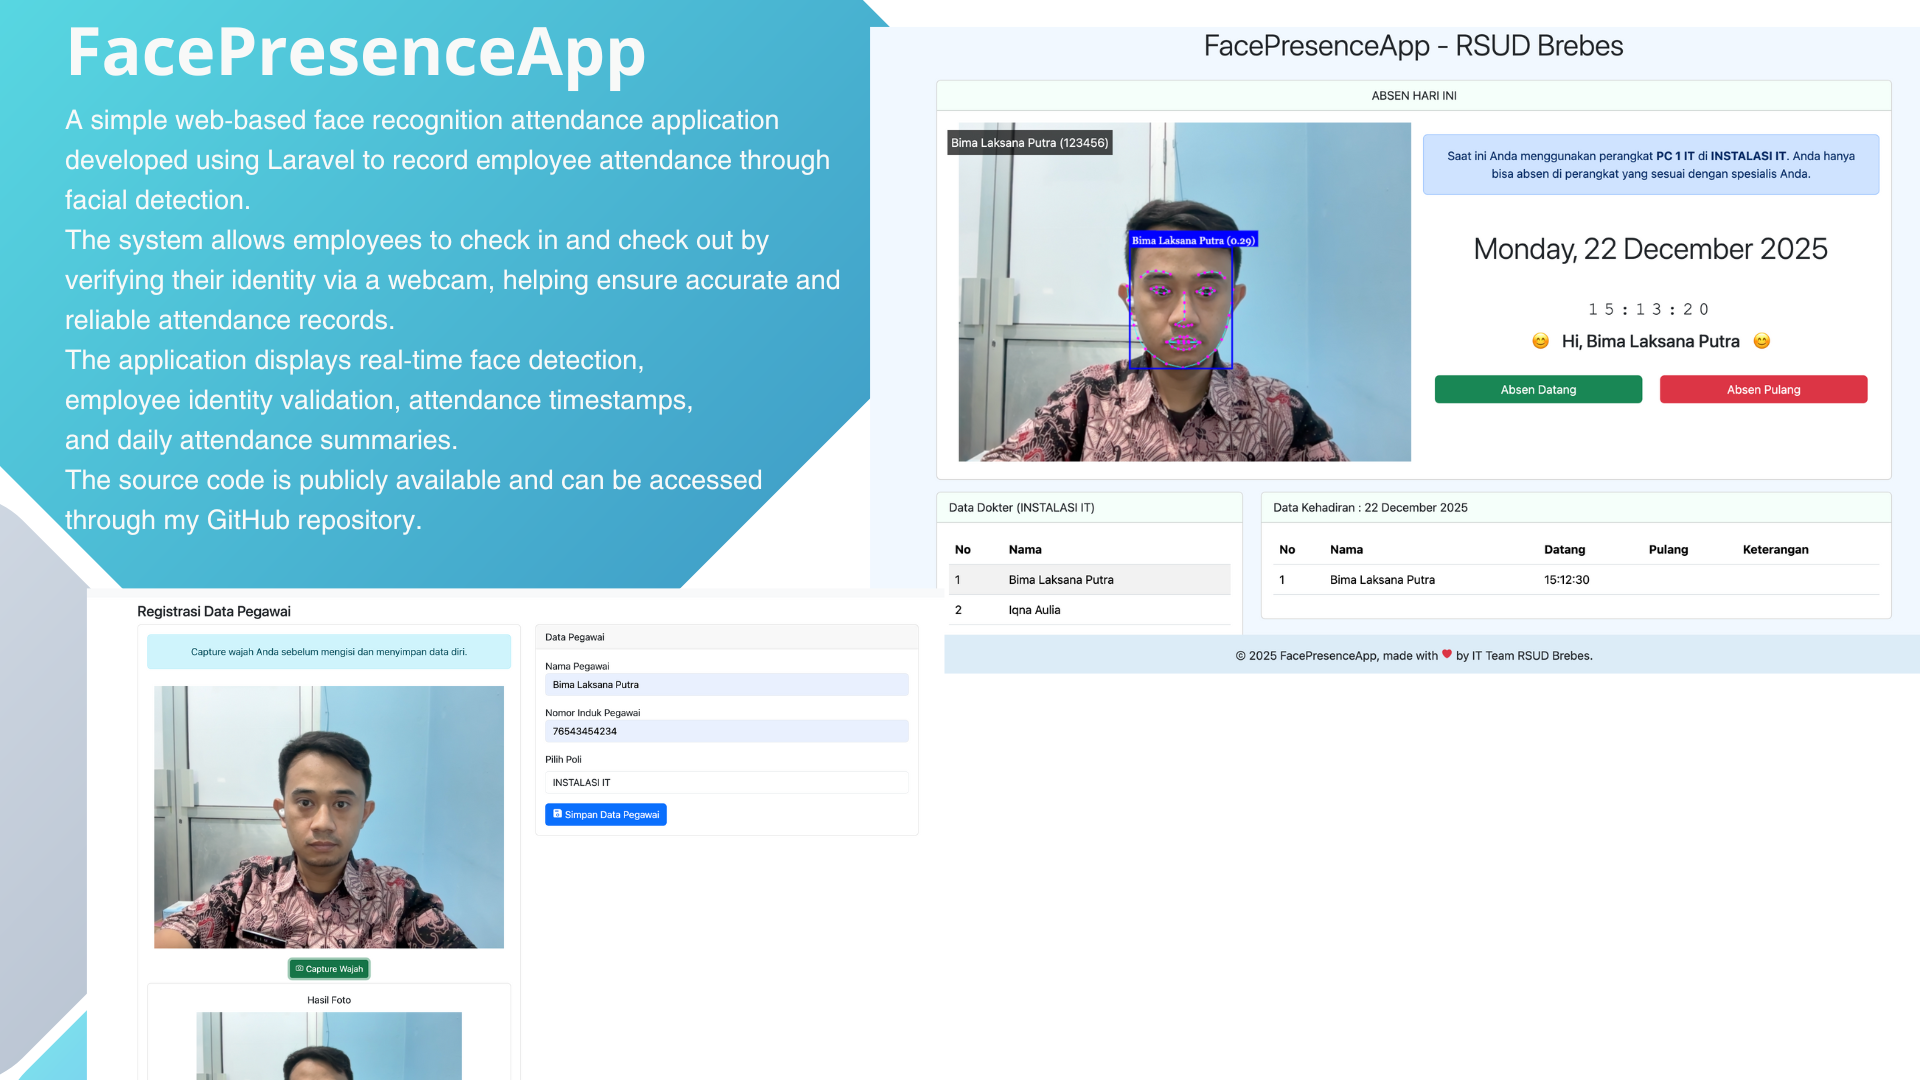The image size is (1920, 1080).
Task: Click the Hasil Foto captured thumbnail
Action: (x=329, y=1045)
